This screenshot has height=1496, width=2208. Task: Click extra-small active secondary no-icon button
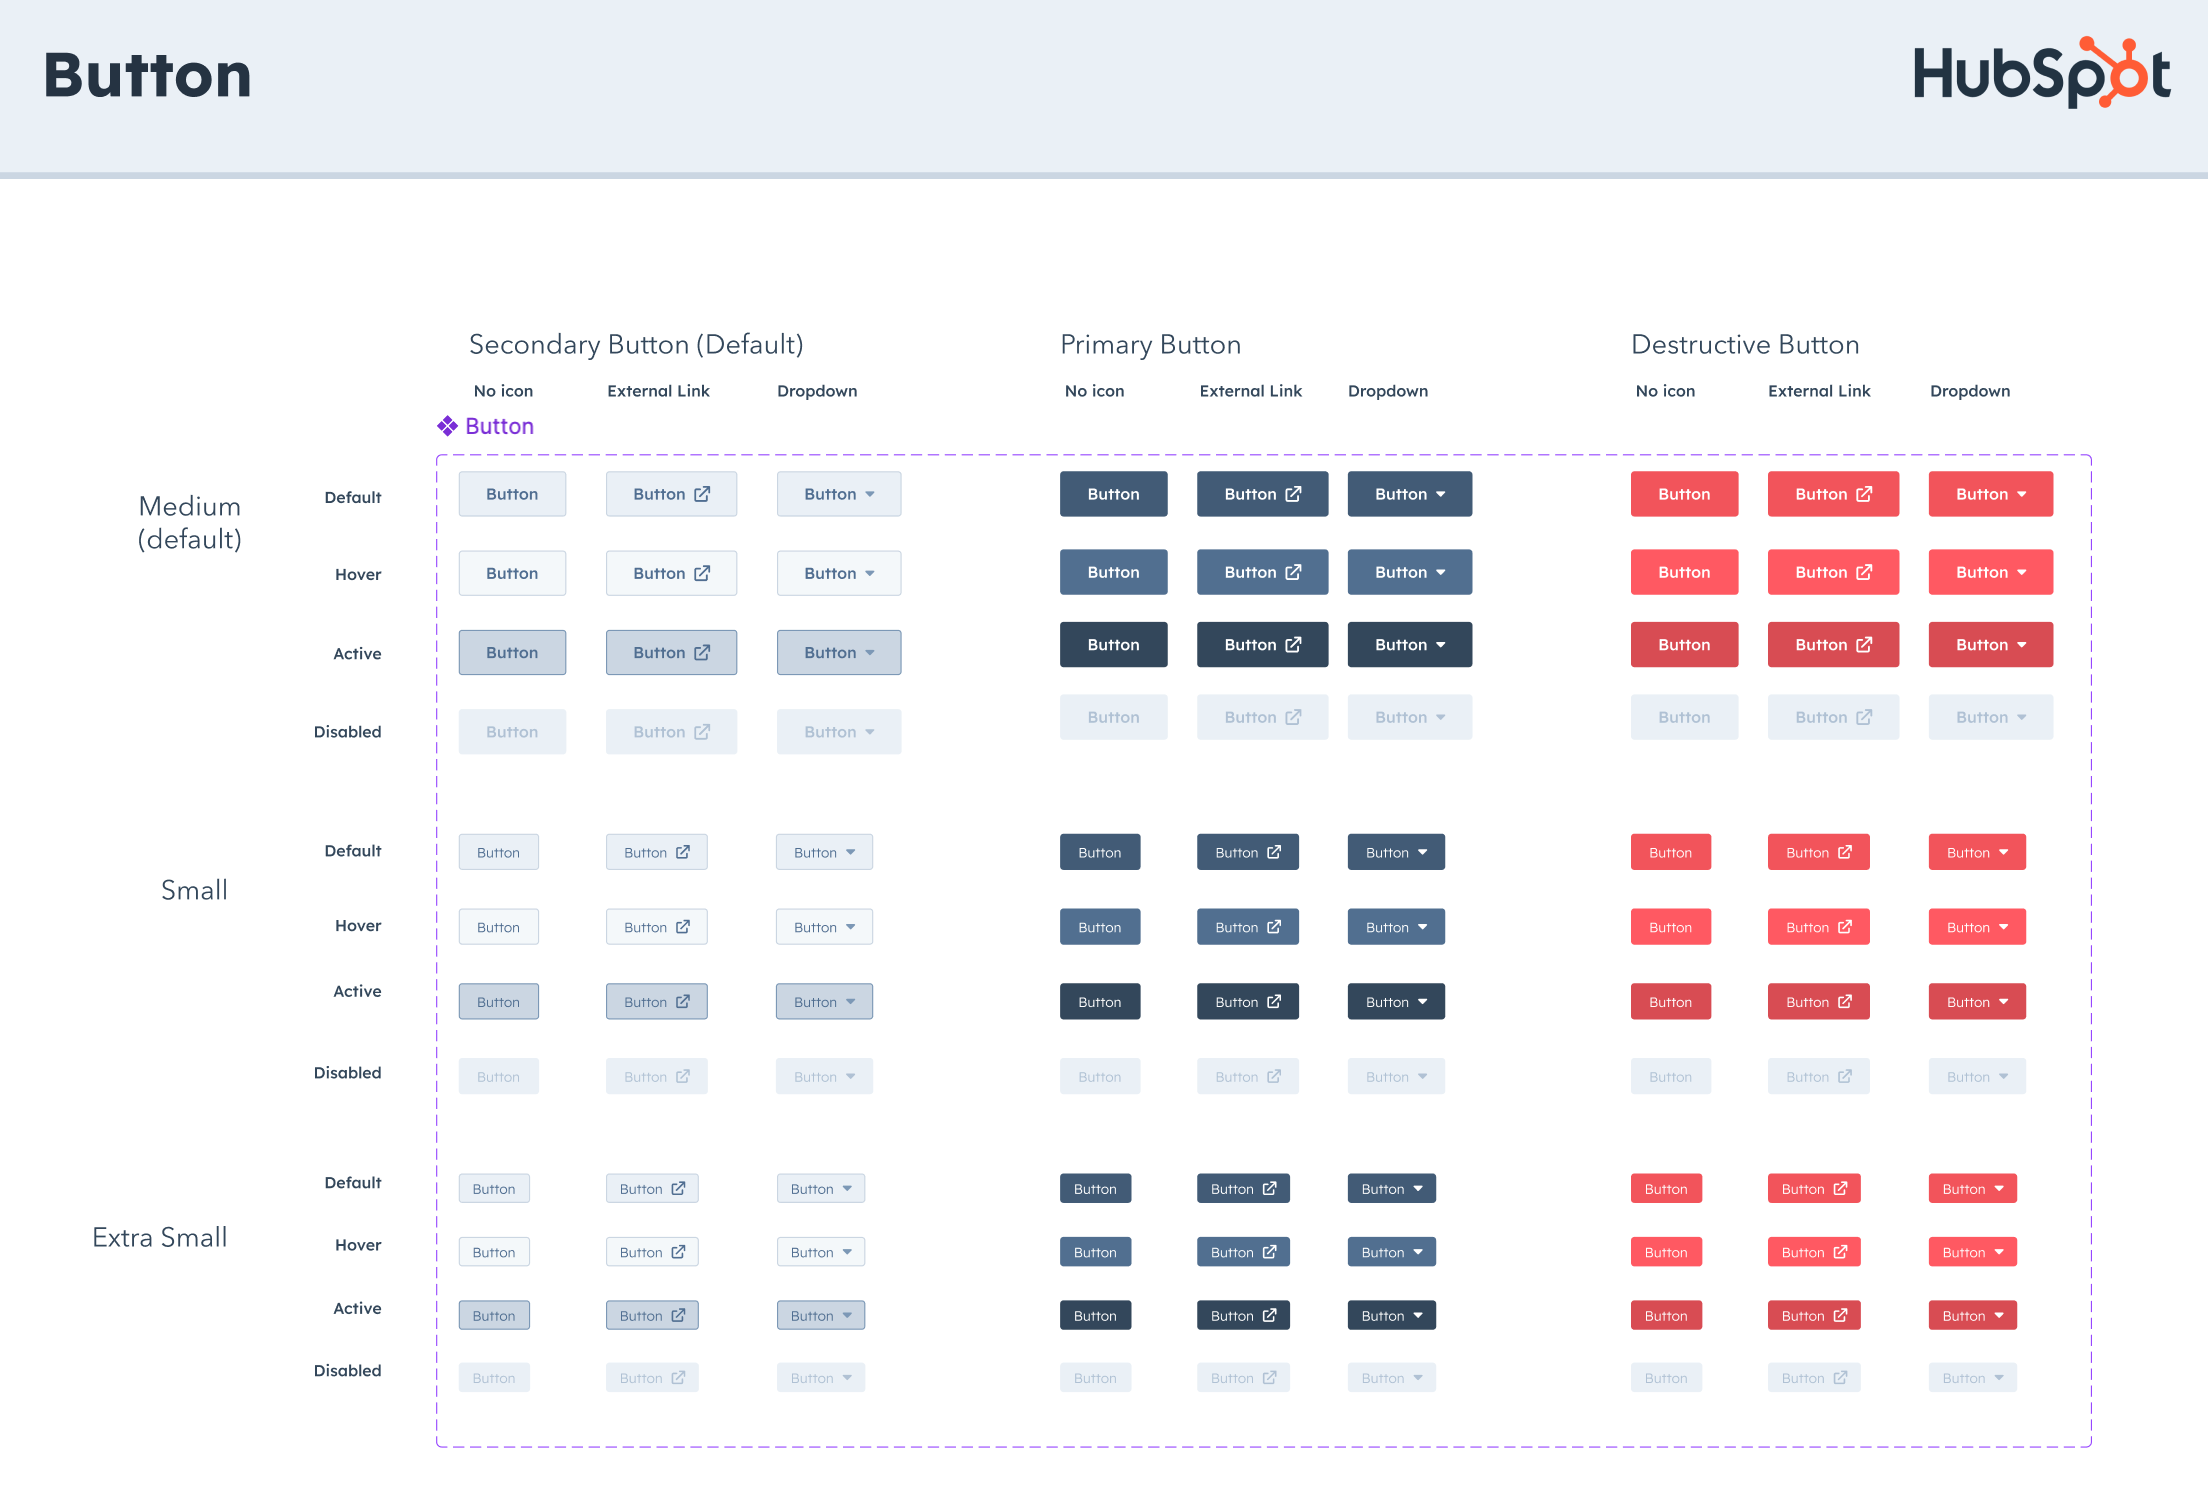[x=494, y=1315]
